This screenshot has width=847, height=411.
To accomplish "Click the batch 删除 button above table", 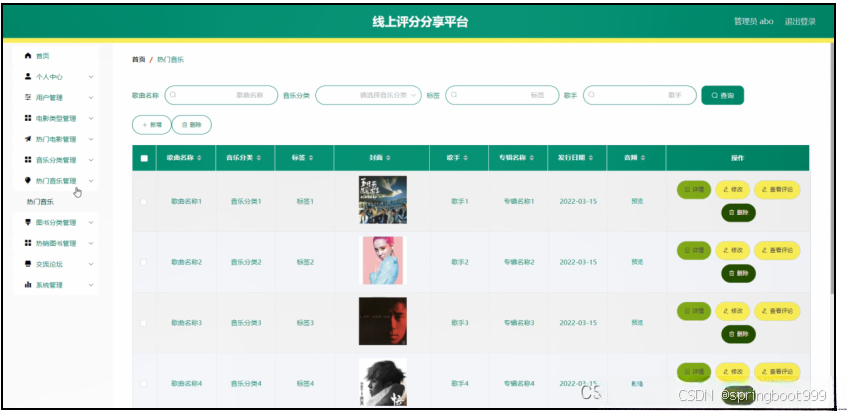I will click(192, 125).
